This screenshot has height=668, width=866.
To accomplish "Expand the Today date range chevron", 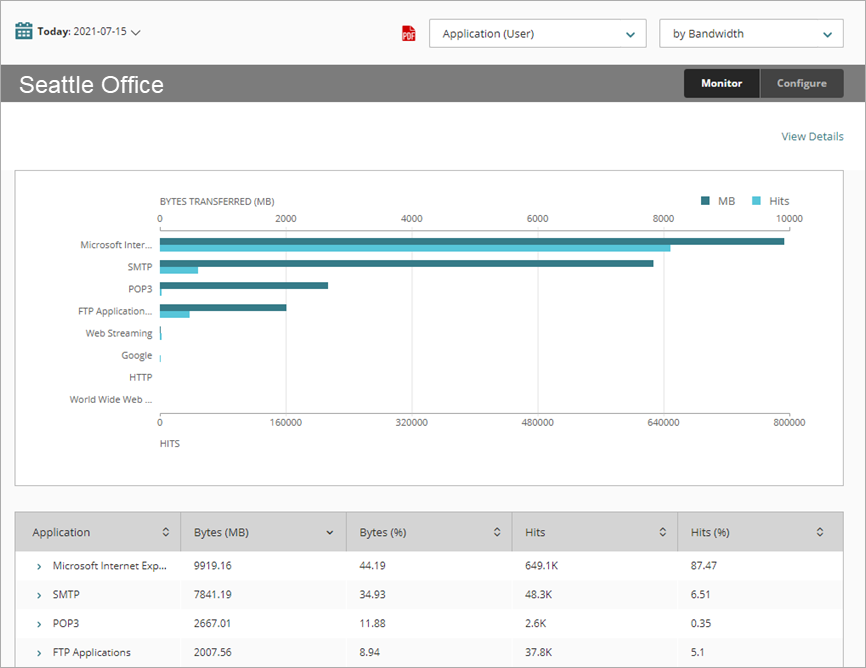I will point(136,32).
